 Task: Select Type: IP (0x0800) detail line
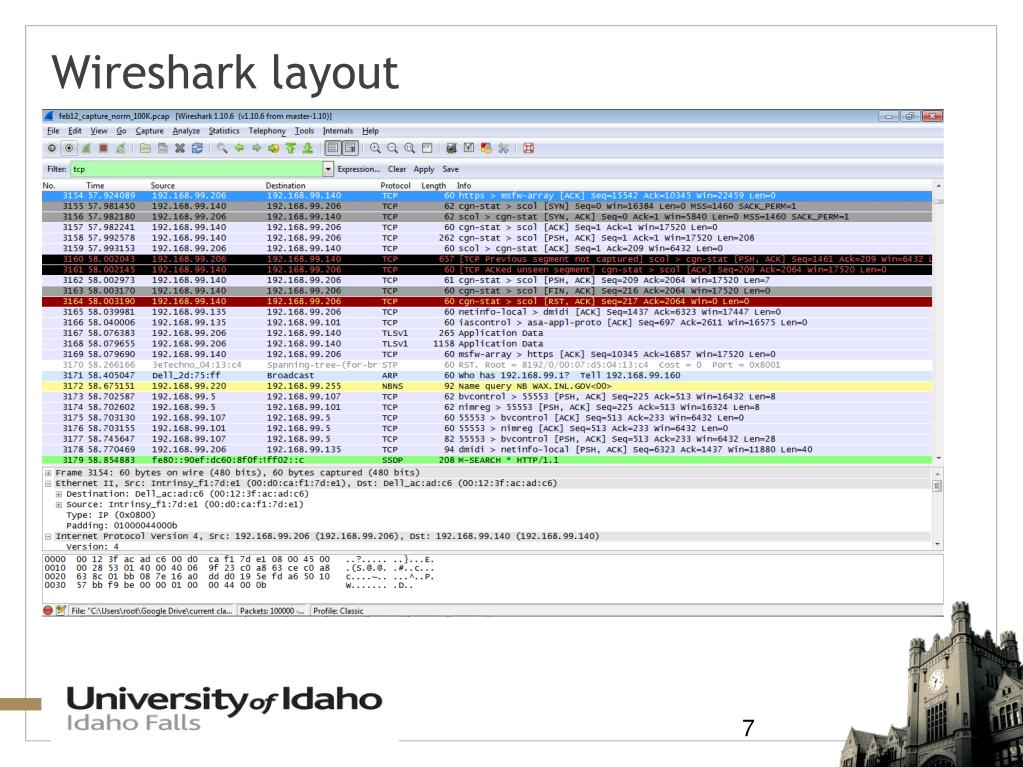pos(111,515)
